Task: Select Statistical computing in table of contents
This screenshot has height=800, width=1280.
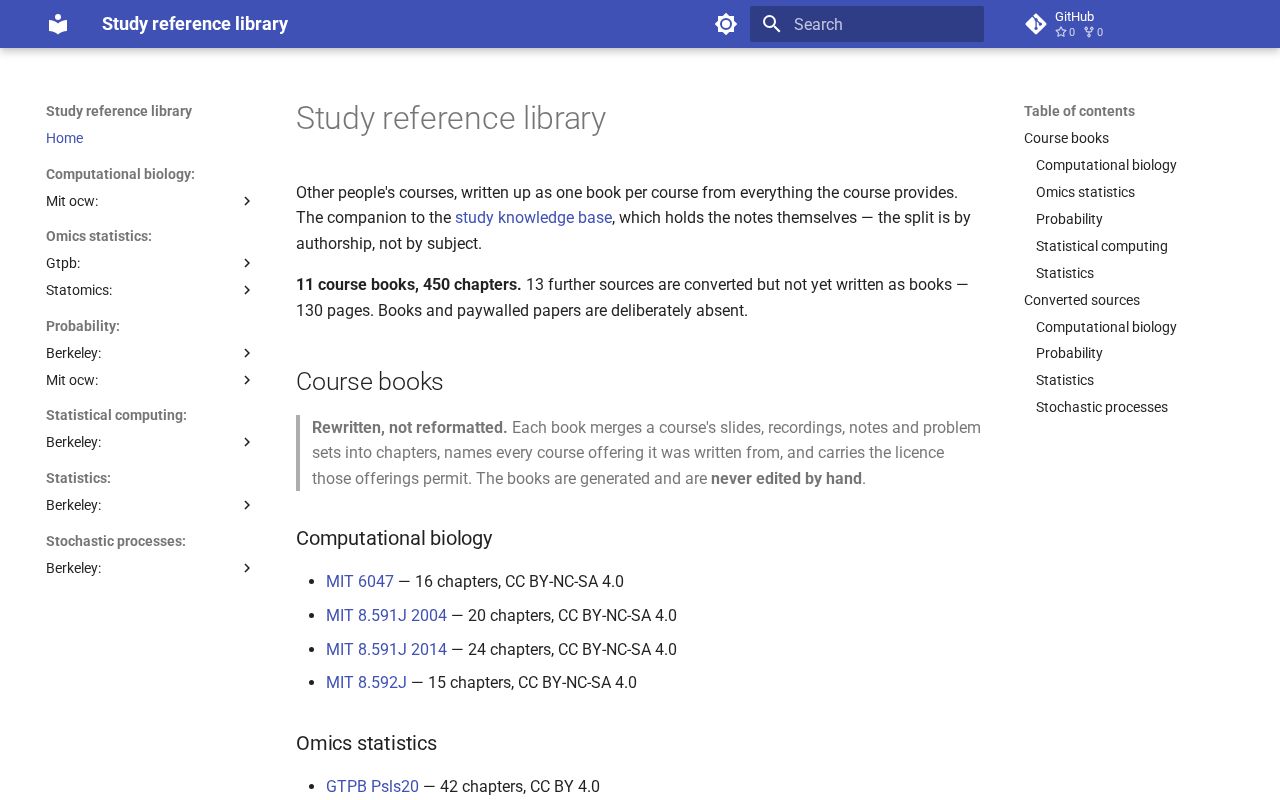Action: click(1102, 246)
